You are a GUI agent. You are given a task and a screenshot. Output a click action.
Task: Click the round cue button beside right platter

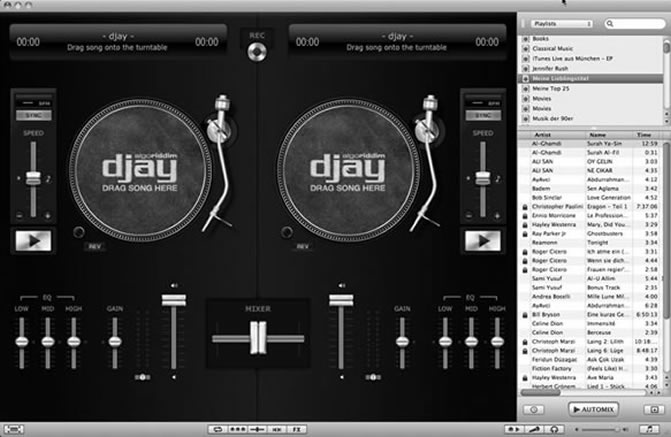pos(287,232)
